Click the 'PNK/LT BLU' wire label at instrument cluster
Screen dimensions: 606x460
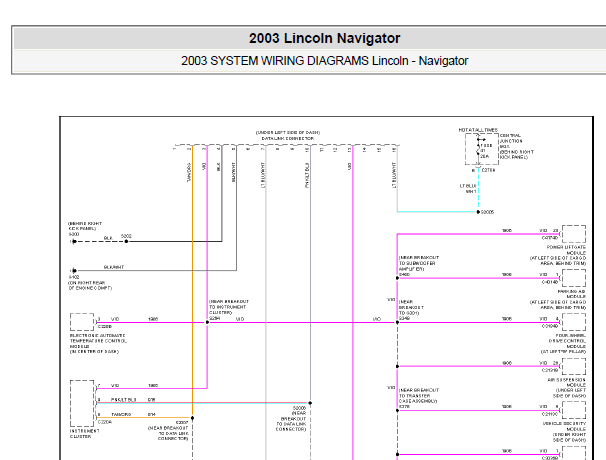[x=124, y=399]
